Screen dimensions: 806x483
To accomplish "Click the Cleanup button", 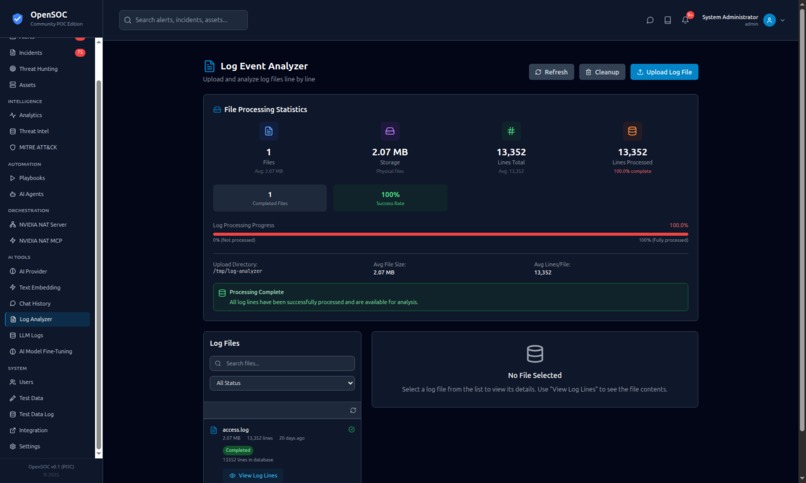I will pos(602,72).
